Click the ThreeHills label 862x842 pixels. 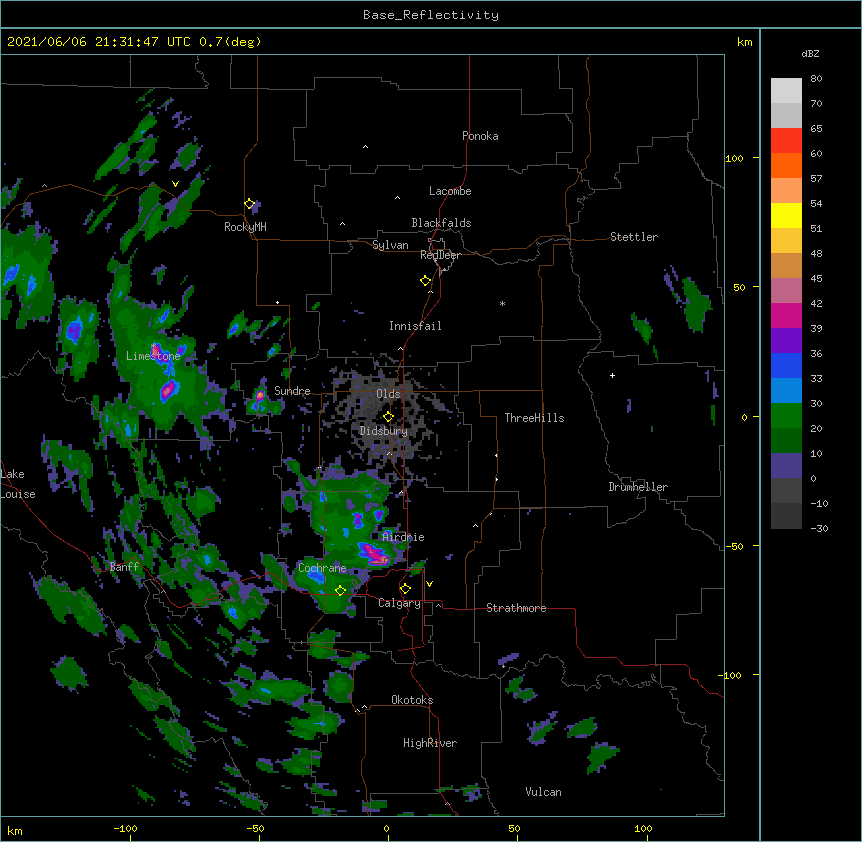point(534,418)
